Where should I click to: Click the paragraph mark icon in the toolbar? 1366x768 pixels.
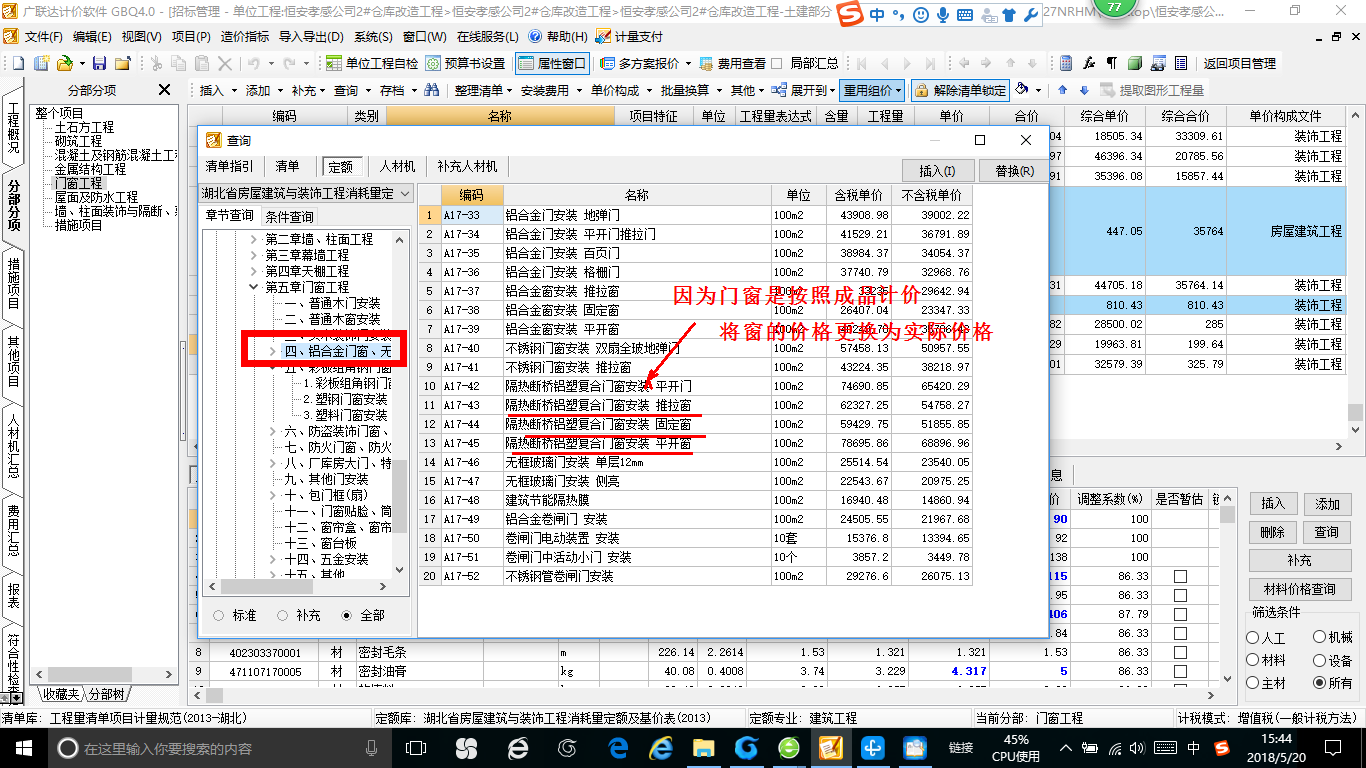point(1112,63)
